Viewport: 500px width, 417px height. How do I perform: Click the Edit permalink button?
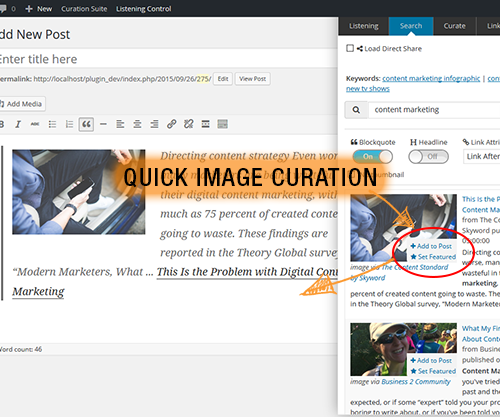tap(223, 79)
